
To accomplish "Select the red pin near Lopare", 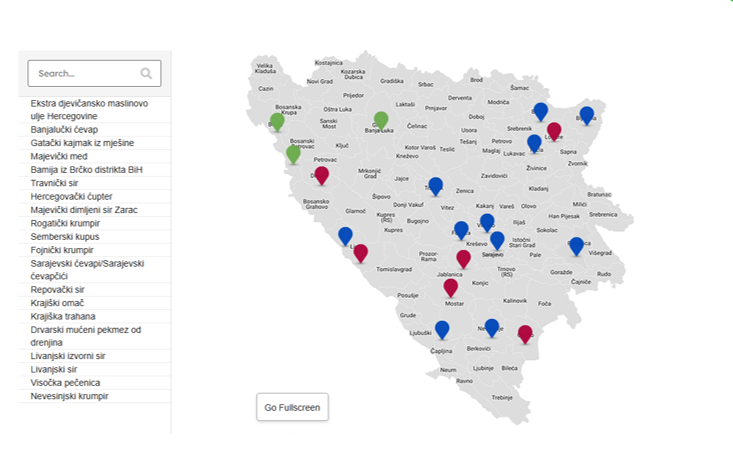I will (x=554, y=131).
